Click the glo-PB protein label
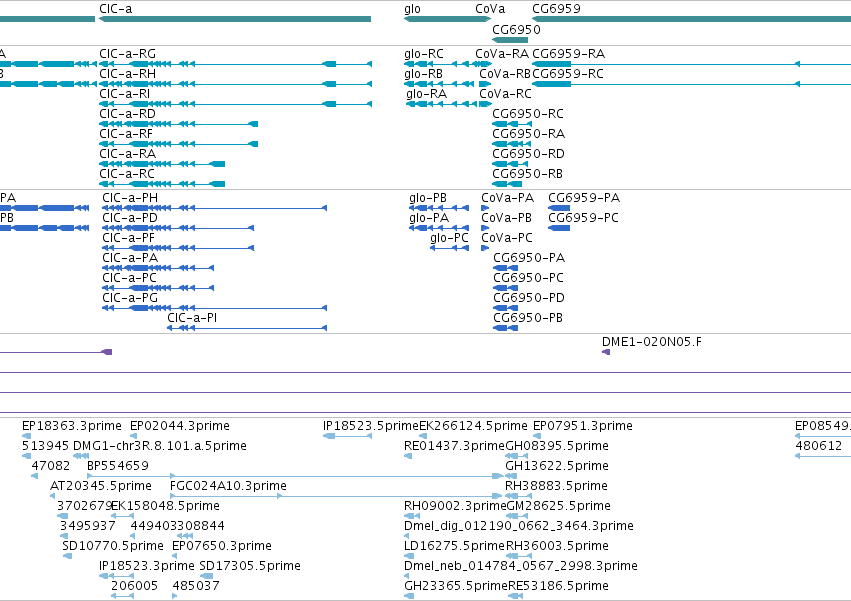This screenshot has width=851, height=601. (x=428, y=198)
